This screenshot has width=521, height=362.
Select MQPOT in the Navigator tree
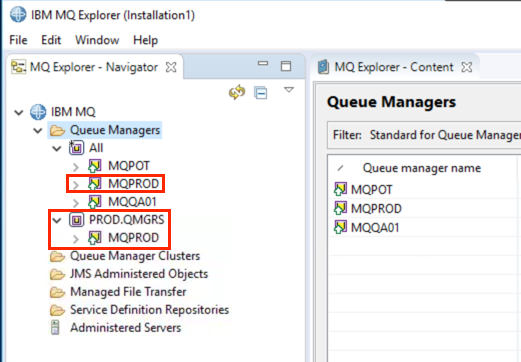tap(129, 166)
